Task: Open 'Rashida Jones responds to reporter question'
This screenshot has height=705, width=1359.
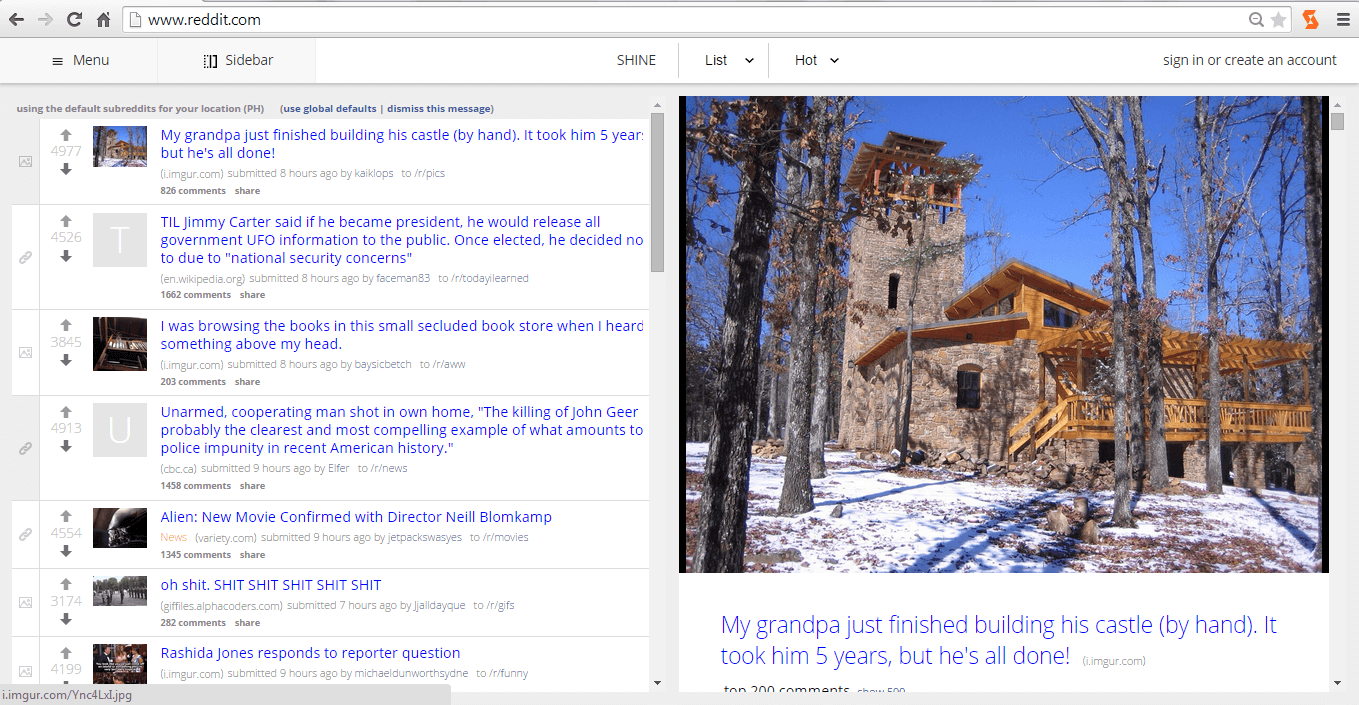Action: click(x=310, y=653)
